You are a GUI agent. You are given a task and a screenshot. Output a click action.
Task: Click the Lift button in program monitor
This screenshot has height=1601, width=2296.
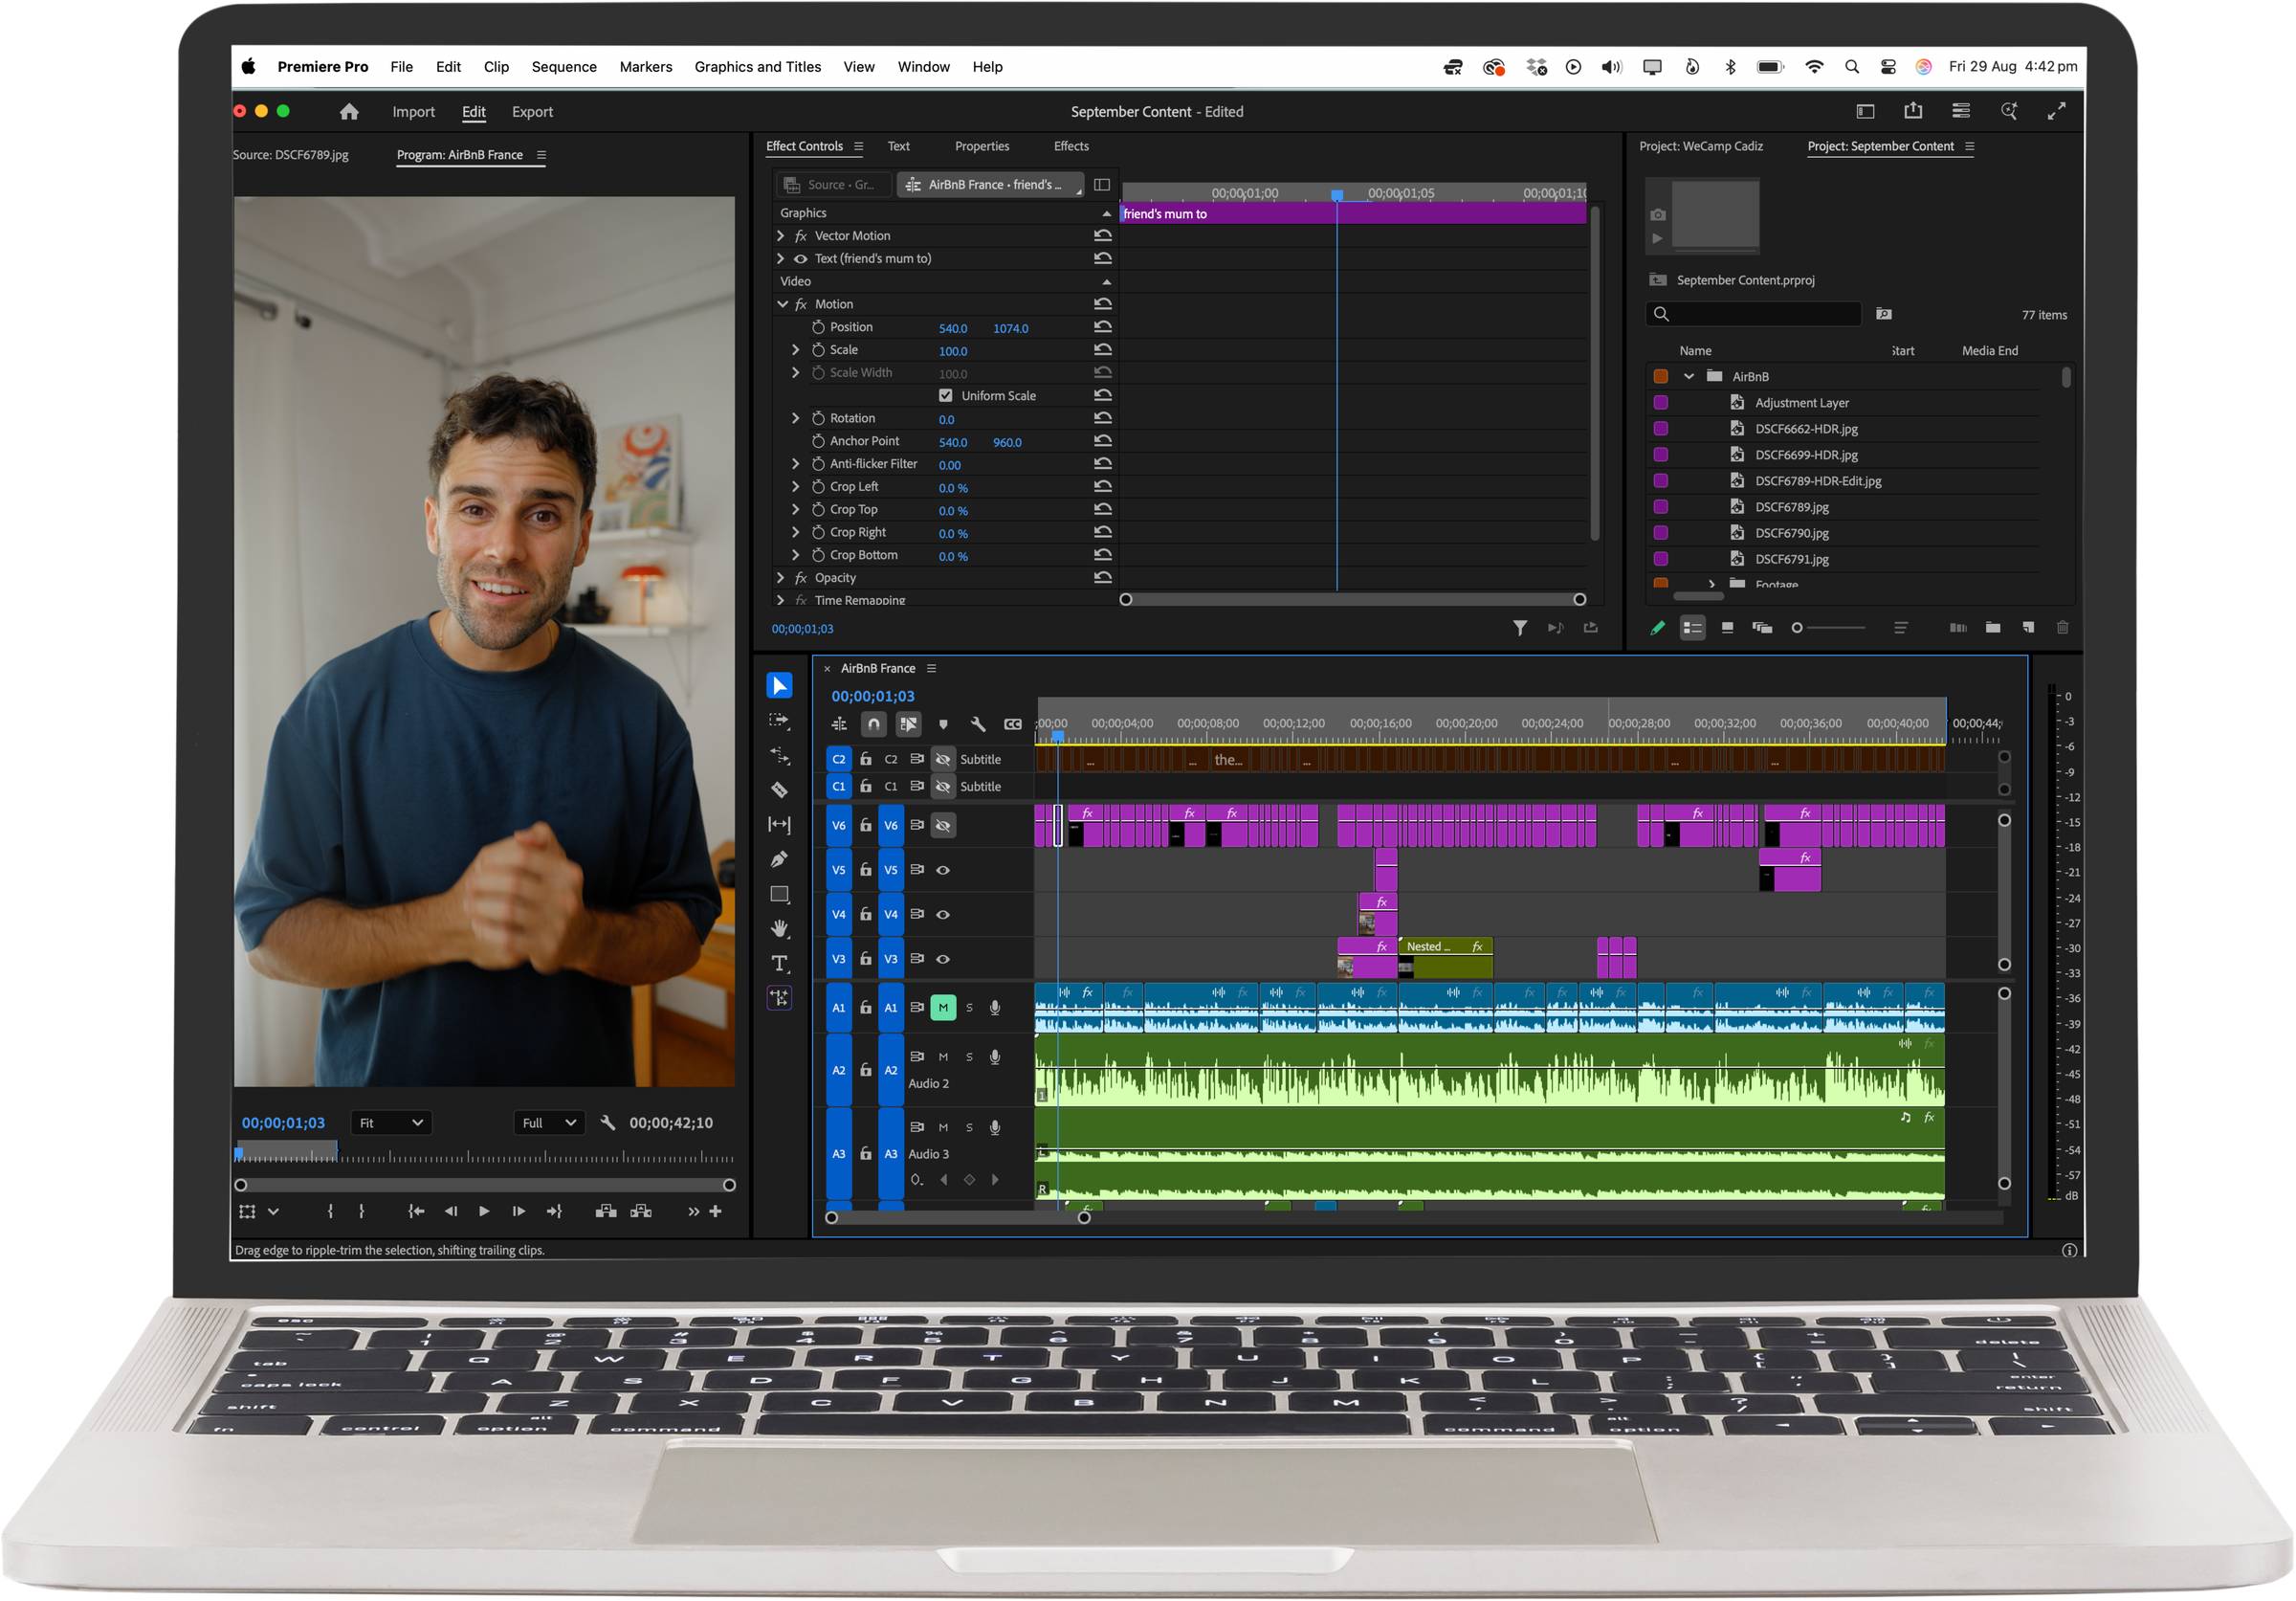[606, 1211]
